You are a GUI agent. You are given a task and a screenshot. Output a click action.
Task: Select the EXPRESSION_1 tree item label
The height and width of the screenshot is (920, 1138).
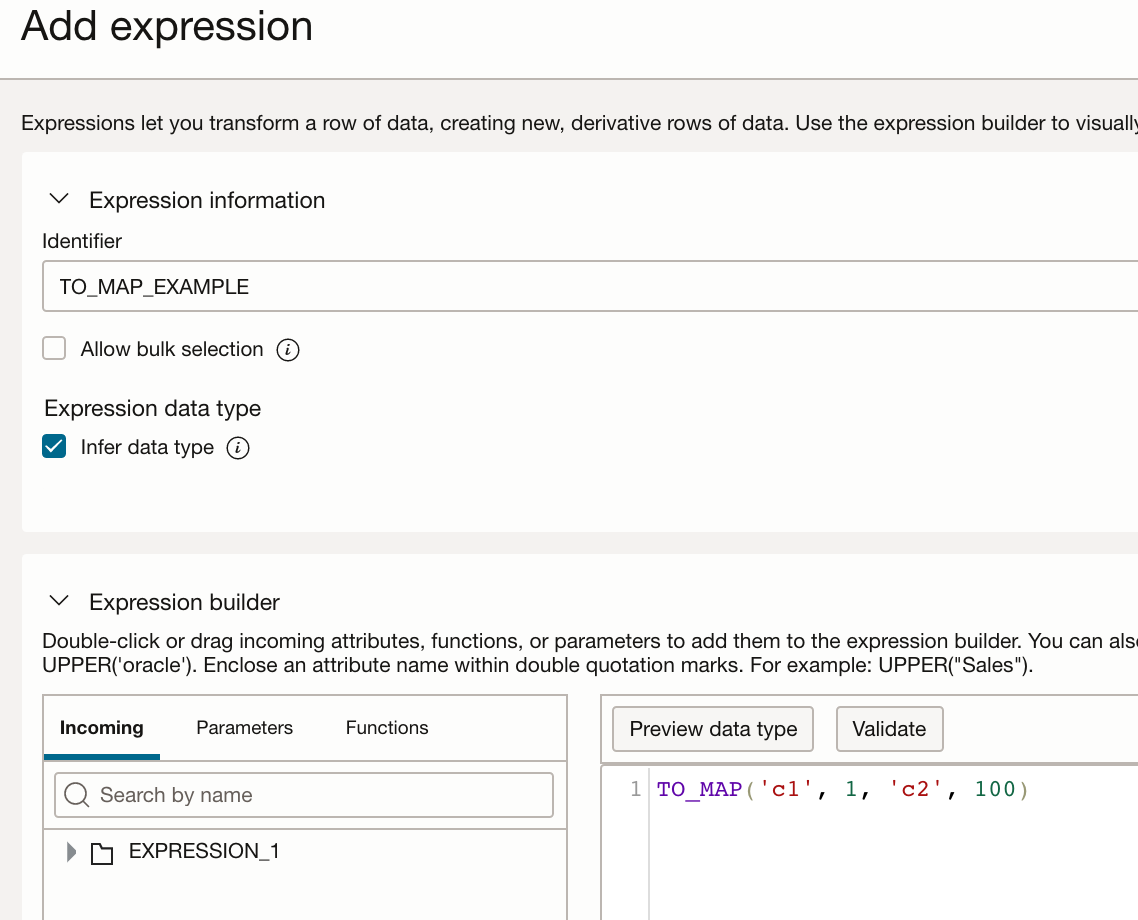(204, 851)
